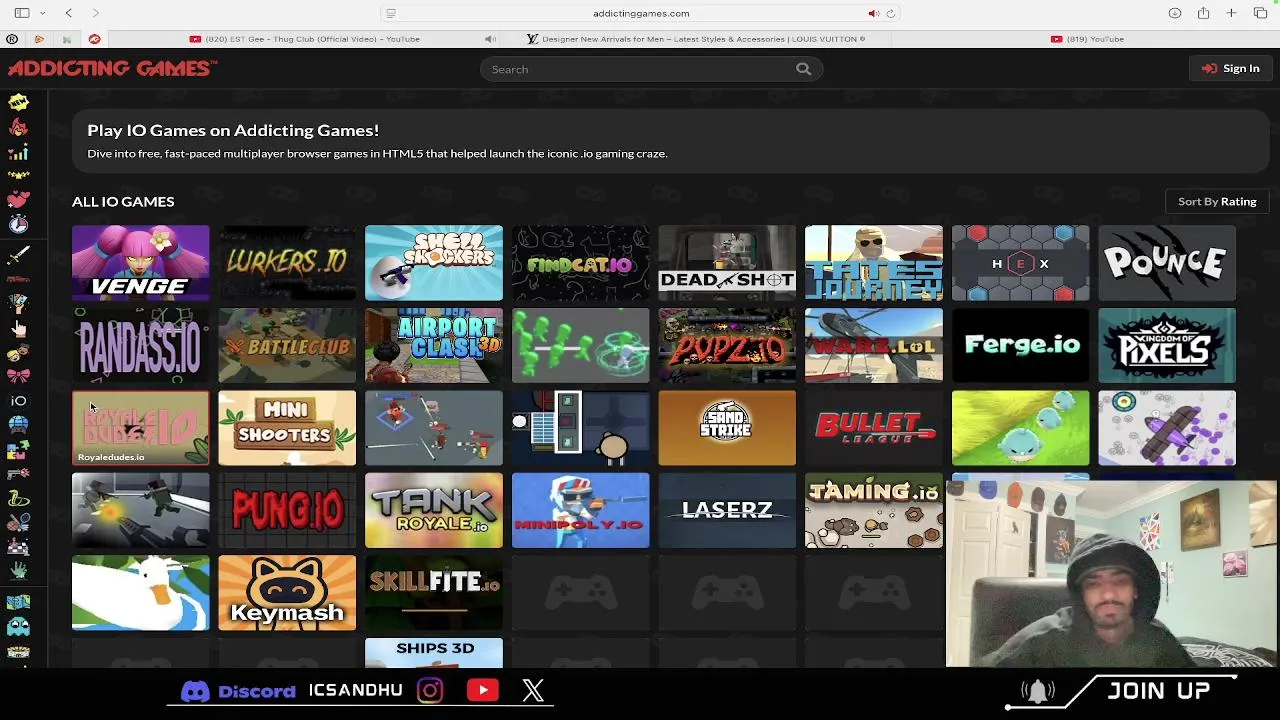Click the Safari sidebar toggle button
Screen dimensions: 1280x720
coord(21,13)
